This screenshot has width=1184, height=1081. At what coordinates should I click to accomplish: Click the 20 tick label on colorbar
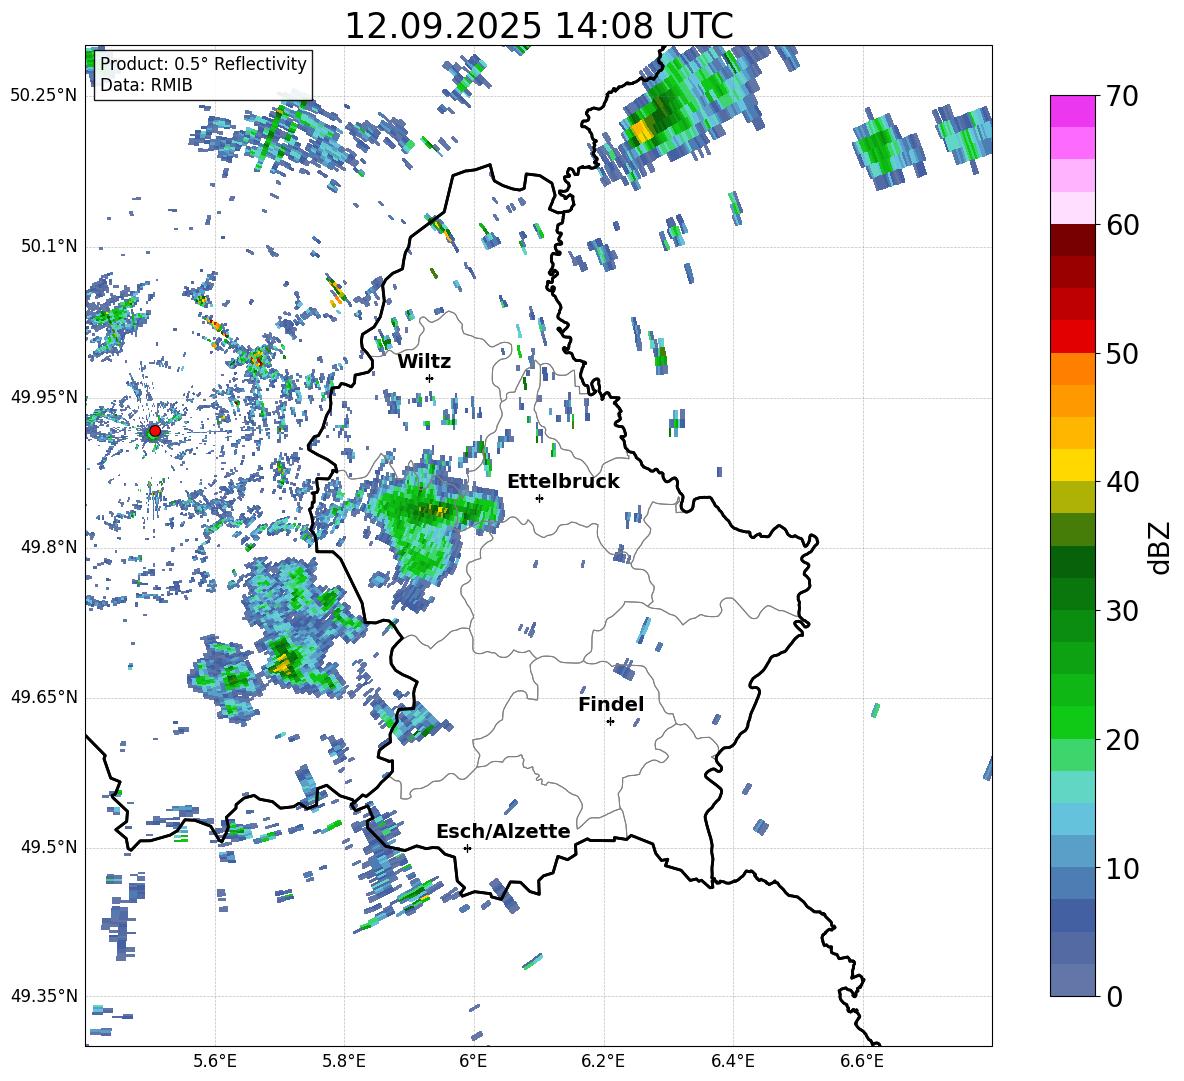click(1122, 740)
